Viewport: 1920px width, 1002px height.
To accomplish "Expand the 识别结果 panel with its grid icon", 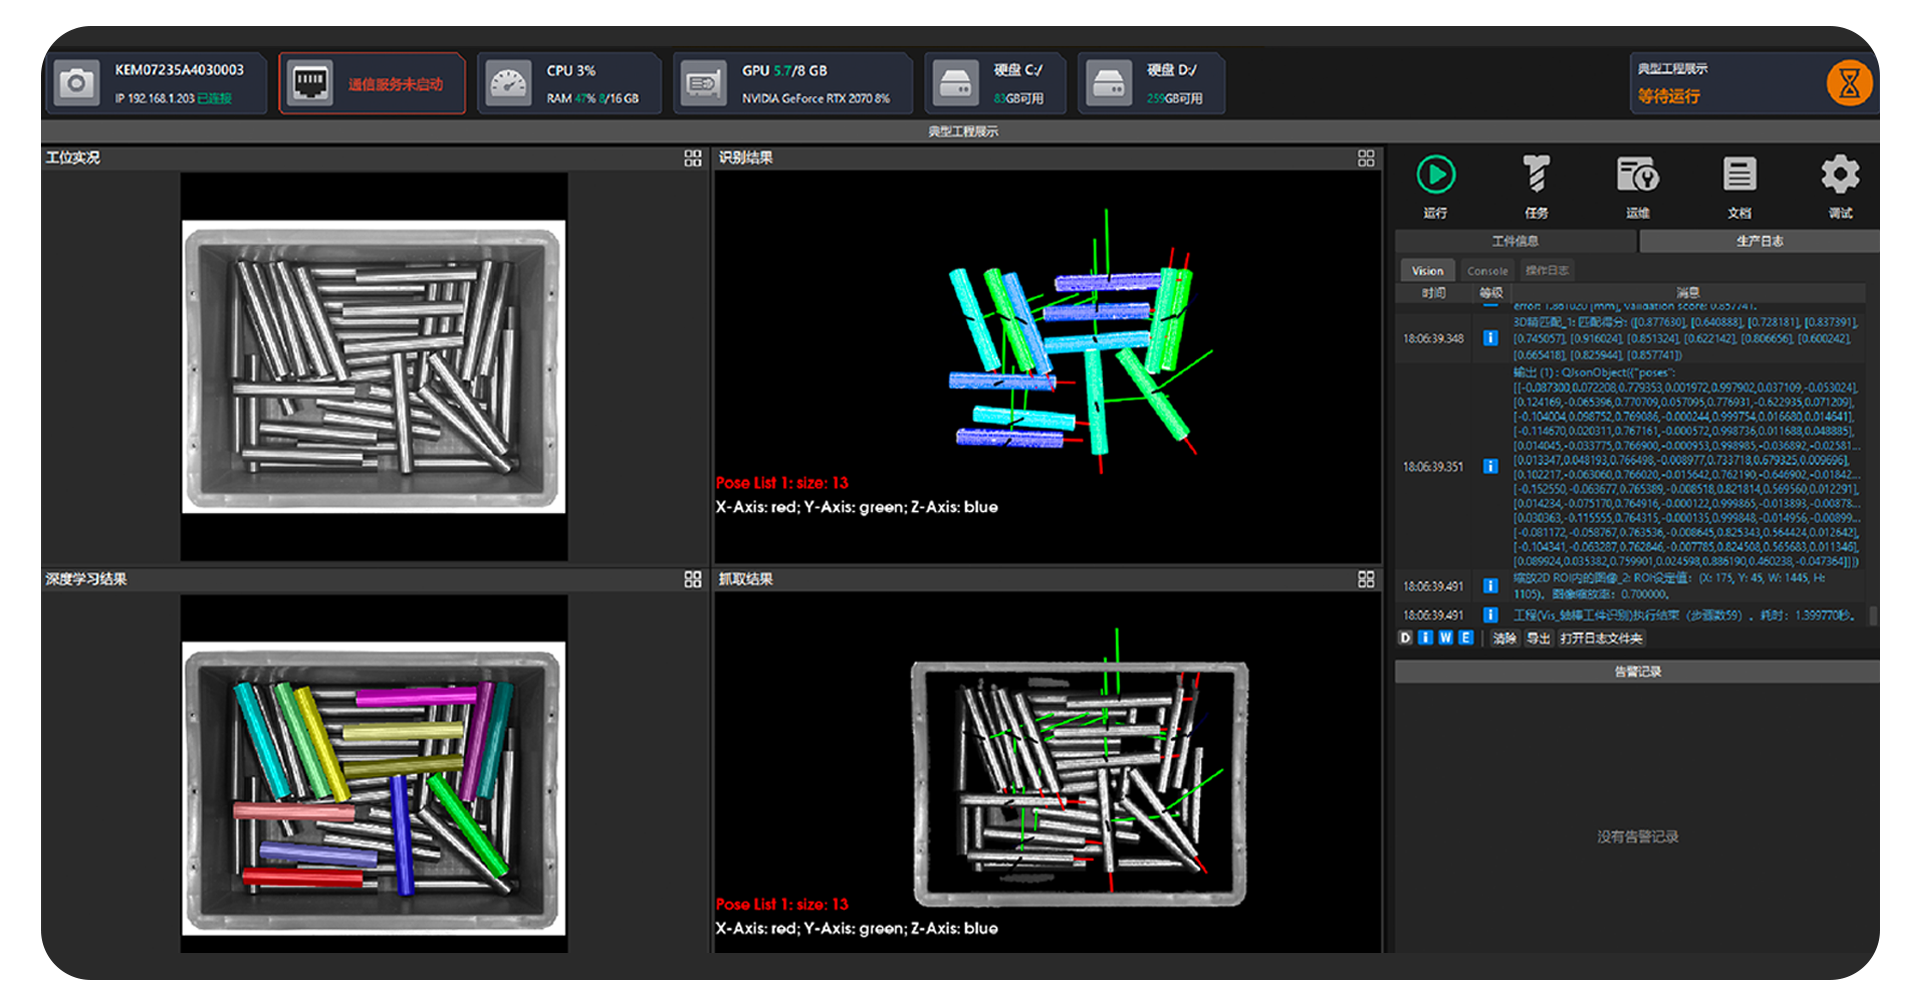I will click(x=1366, y=158).
